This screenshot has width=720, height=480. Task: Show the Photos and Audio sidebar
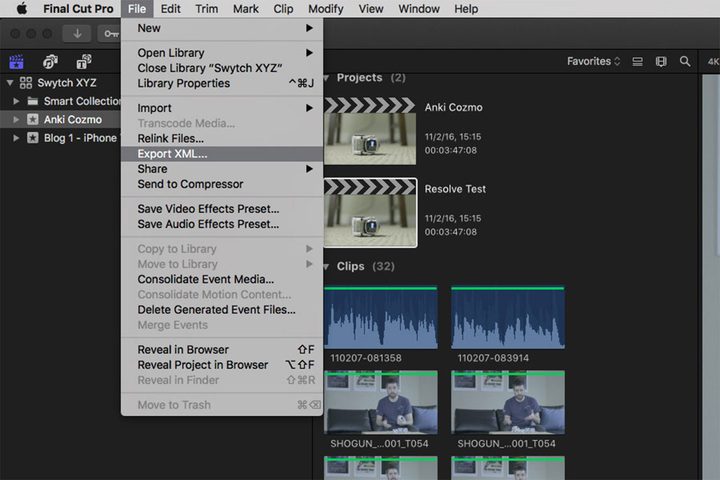coord(50,61)
